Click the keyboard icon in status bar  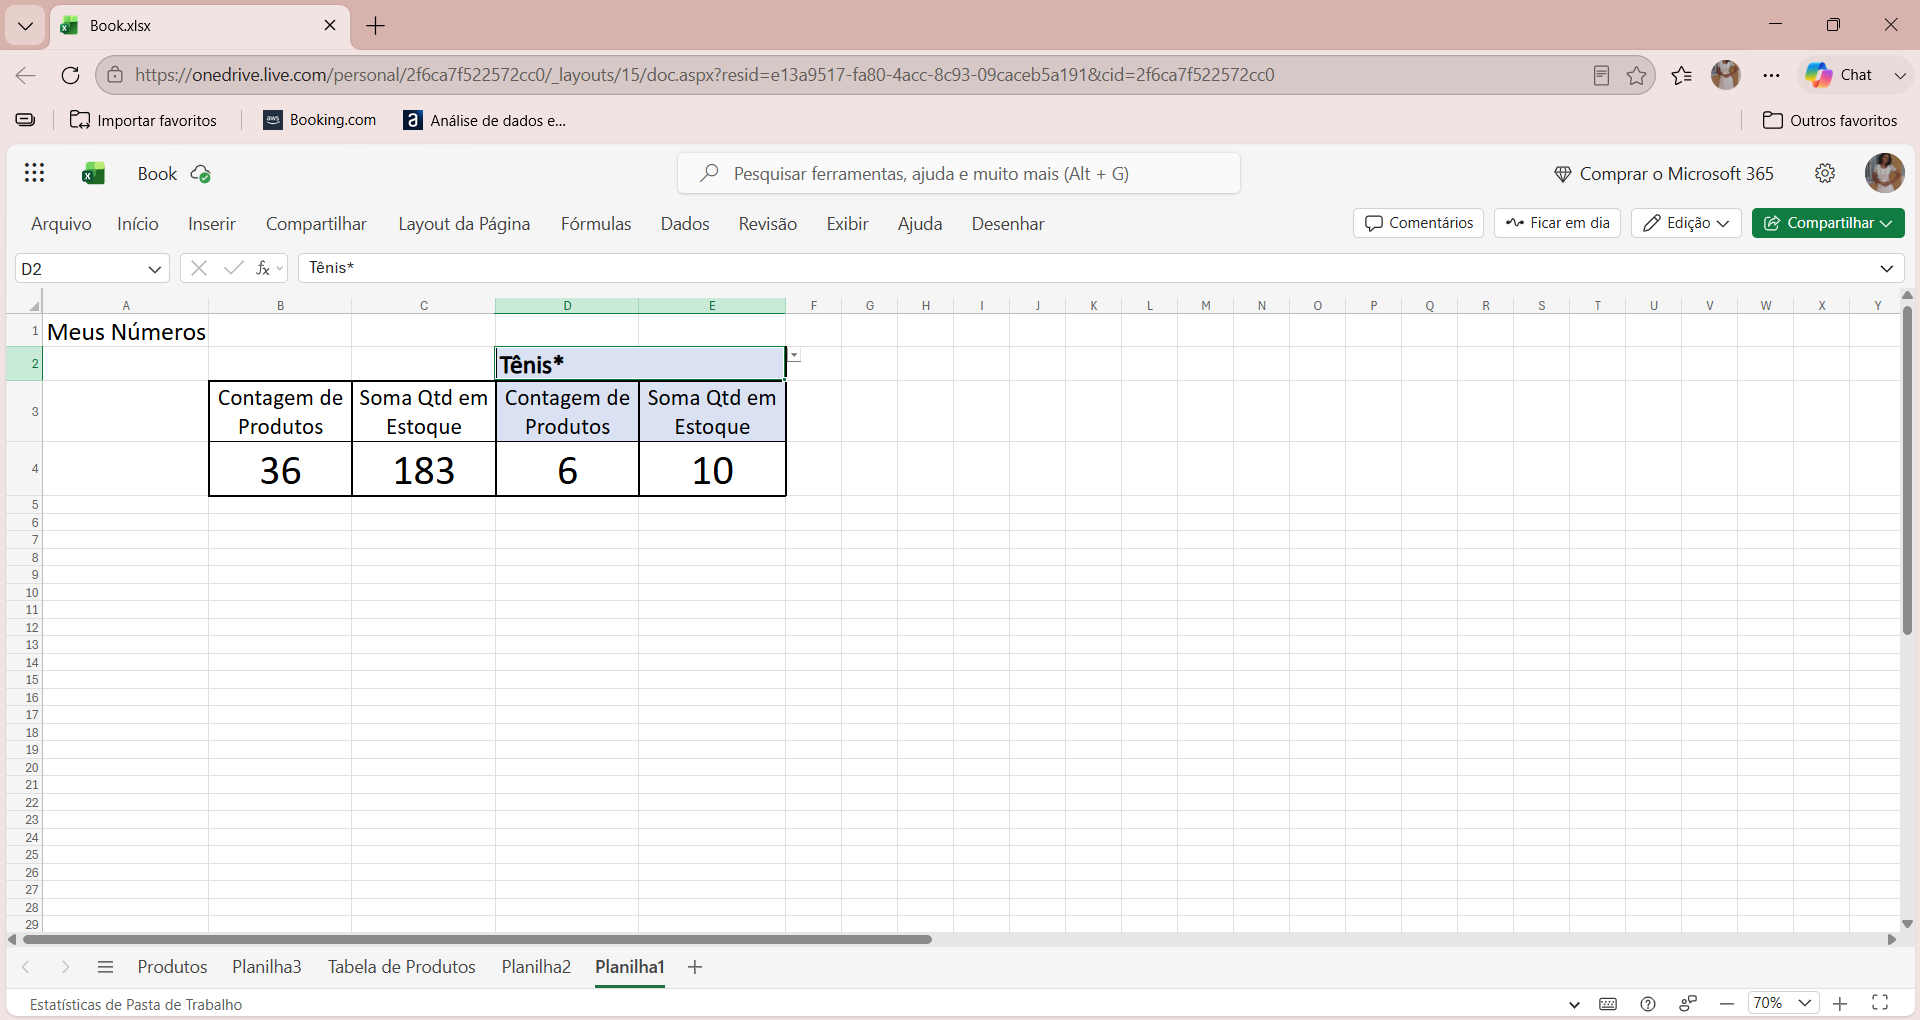(1608, 1004)
